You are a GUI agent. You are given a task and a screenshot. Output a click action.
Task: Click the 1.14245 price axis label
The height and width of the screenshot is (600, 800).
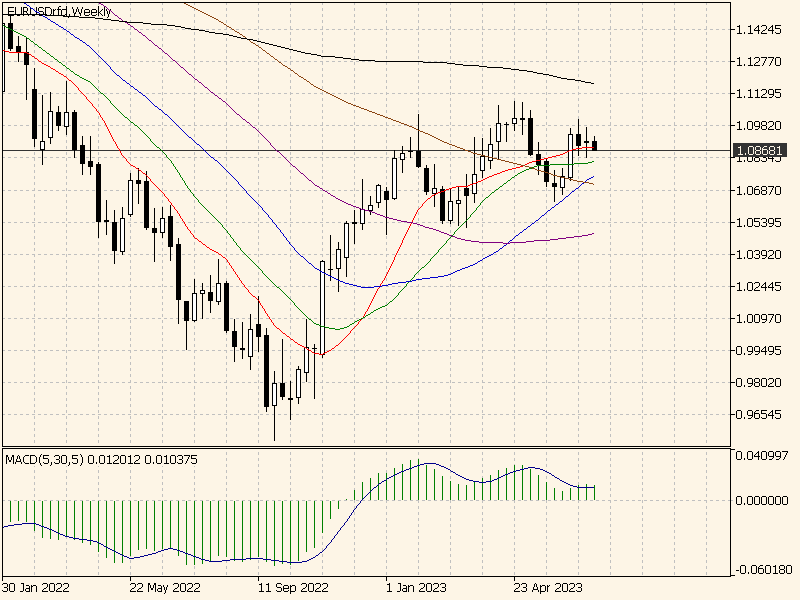pos(759,30)
